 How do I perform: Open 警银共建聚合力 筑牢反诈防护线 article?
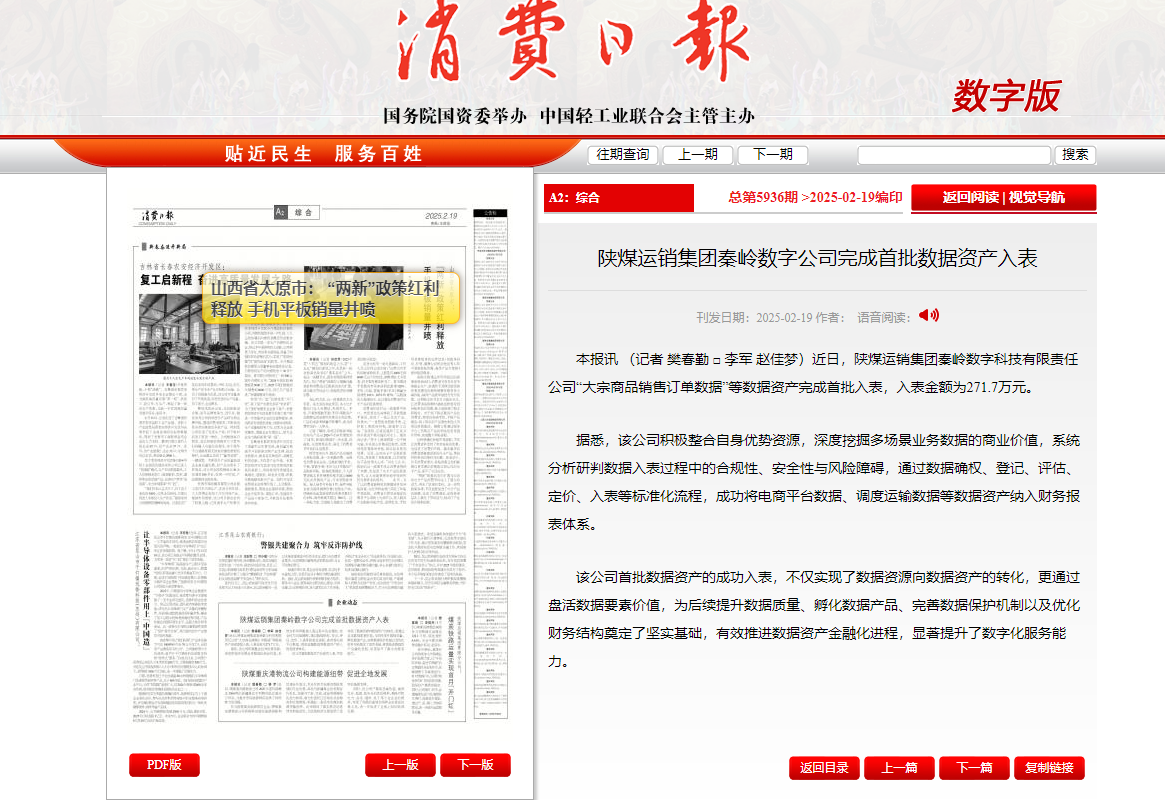311,545
